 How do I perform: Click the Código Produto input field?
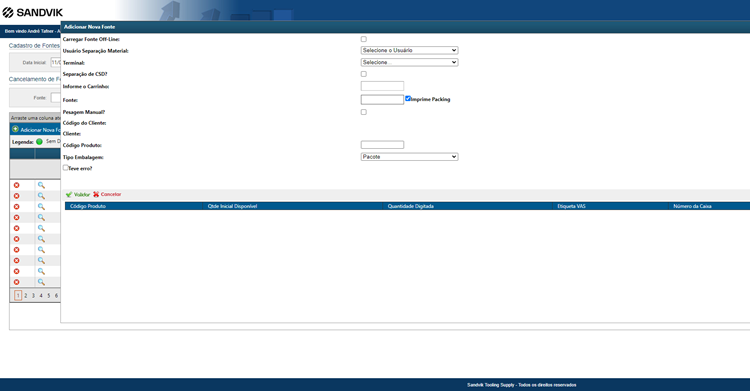click(x=382, y=145)
